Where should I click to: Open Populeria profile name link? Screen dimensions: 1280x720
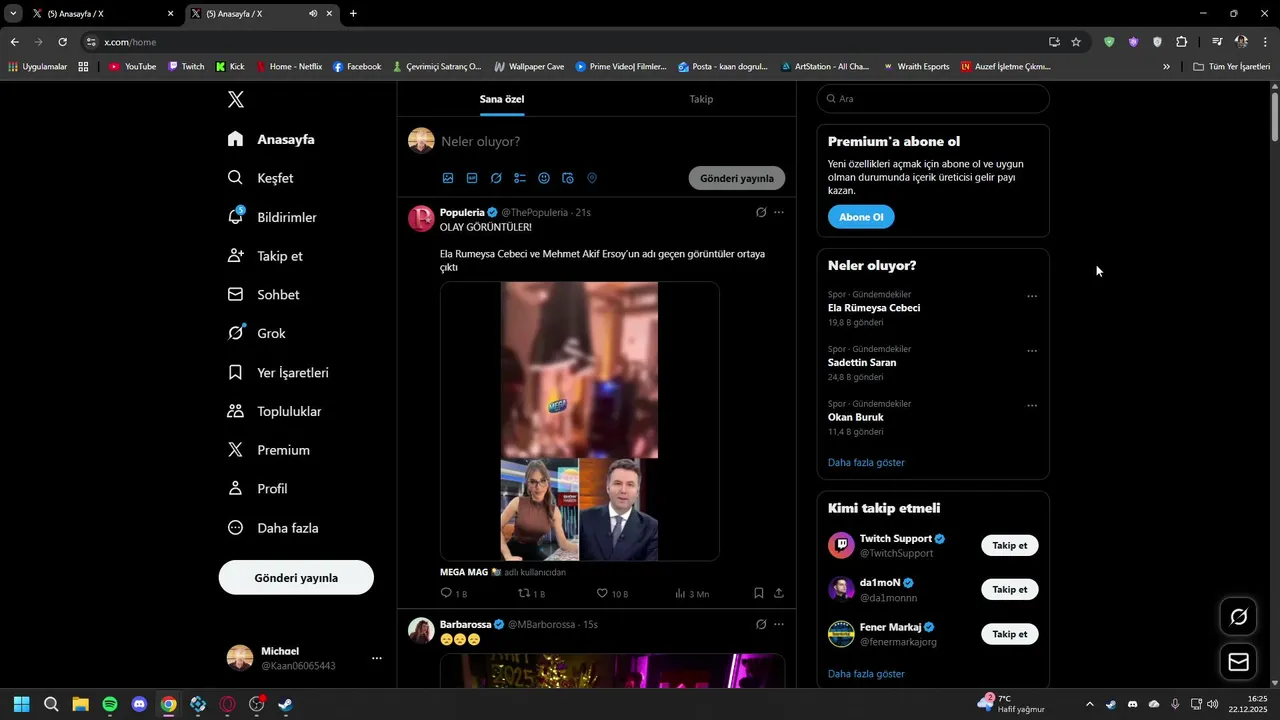[x=462, y=212]
